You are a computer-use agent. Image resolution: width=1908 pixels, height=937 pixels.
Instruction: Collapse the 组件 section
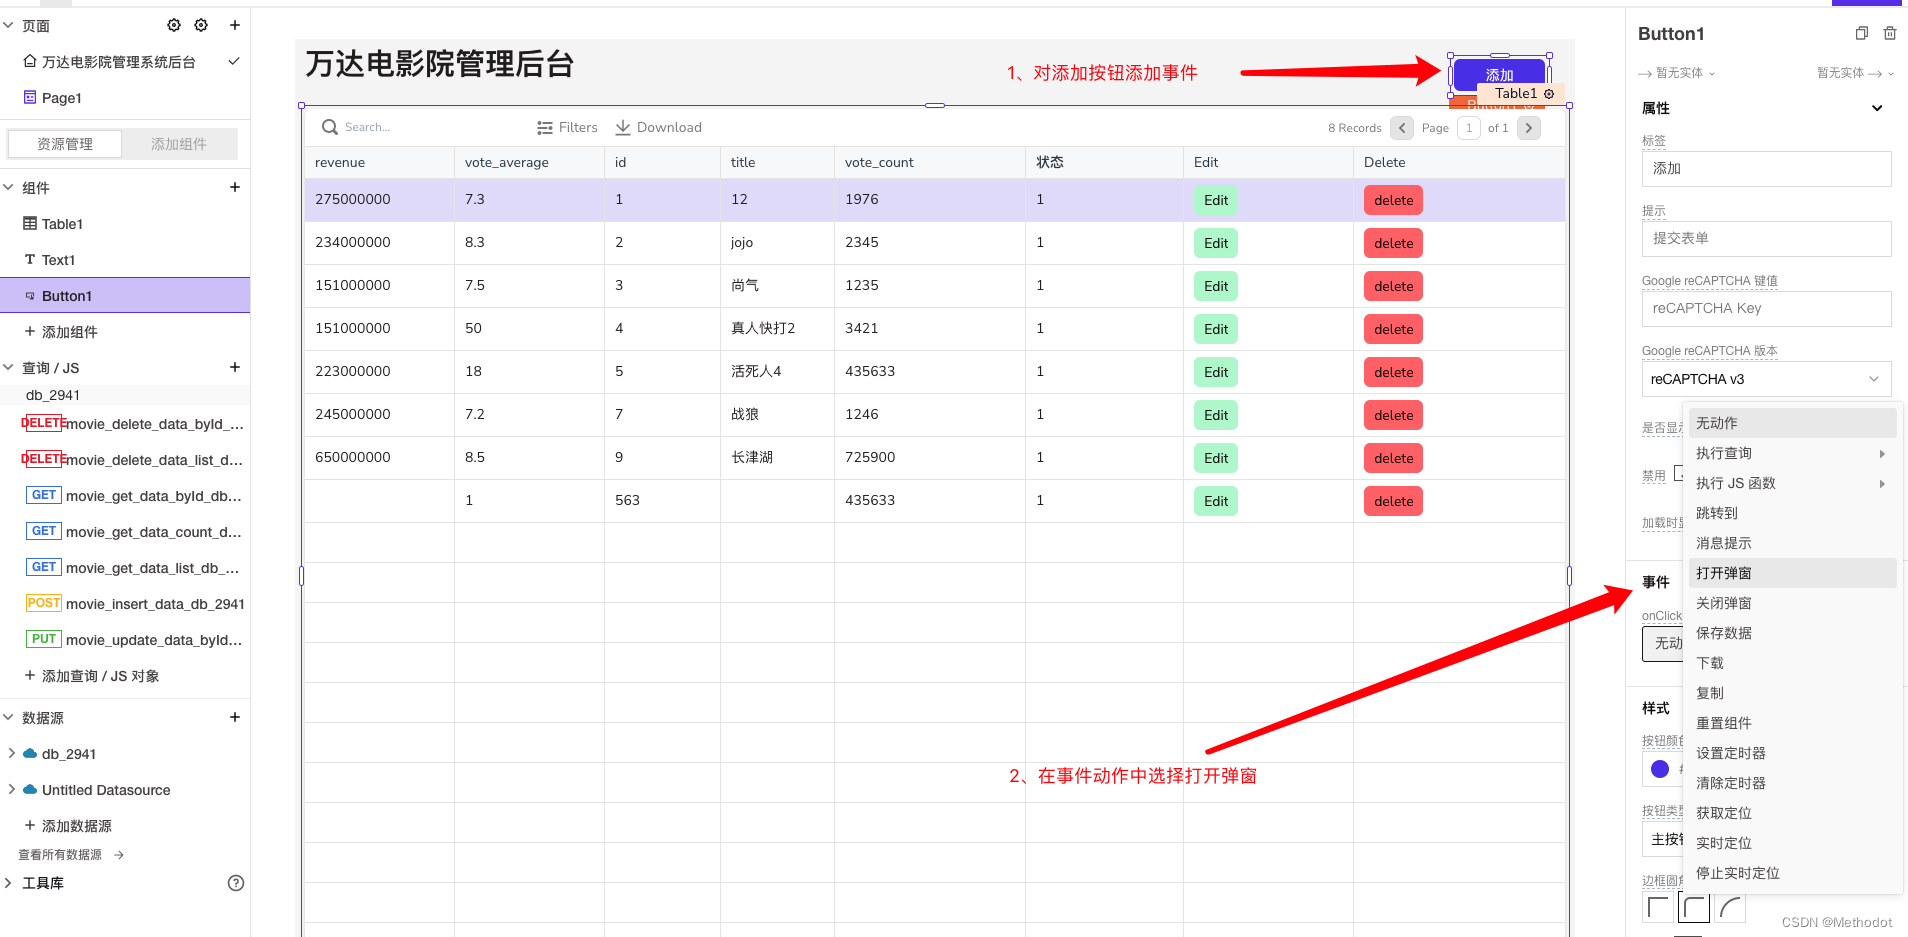(8, 187)
